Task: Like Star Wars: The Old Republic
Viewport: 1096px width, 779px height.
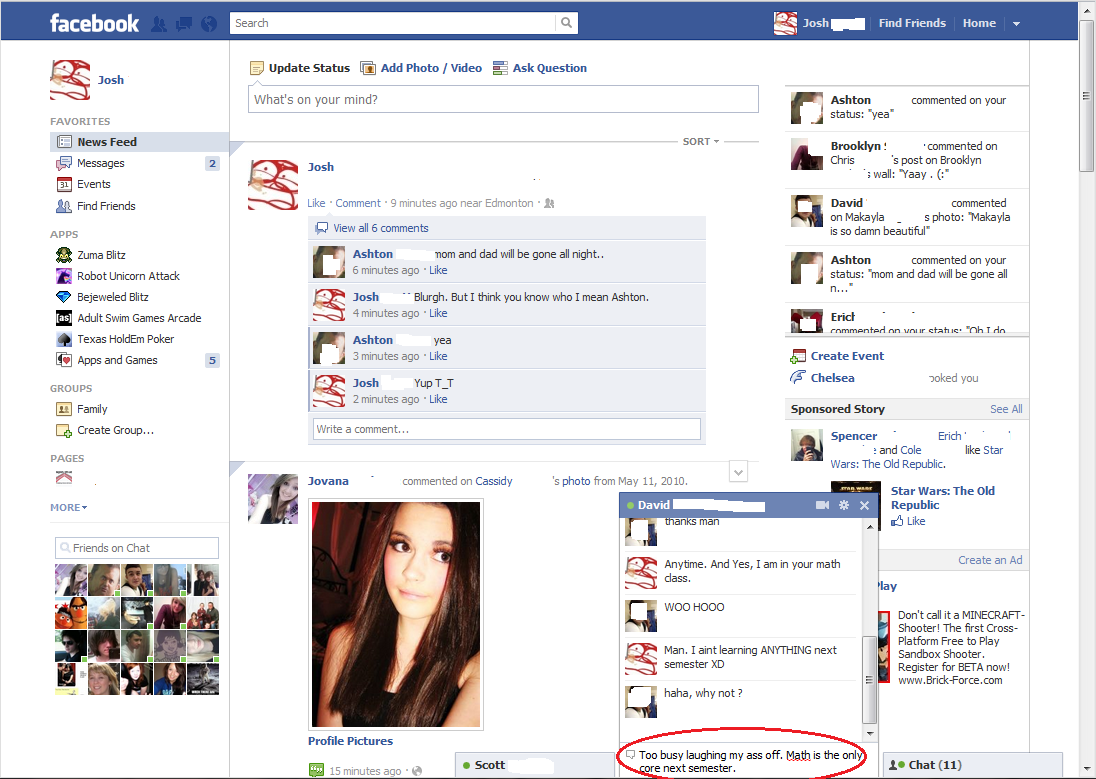Action: tap(908, 521)
